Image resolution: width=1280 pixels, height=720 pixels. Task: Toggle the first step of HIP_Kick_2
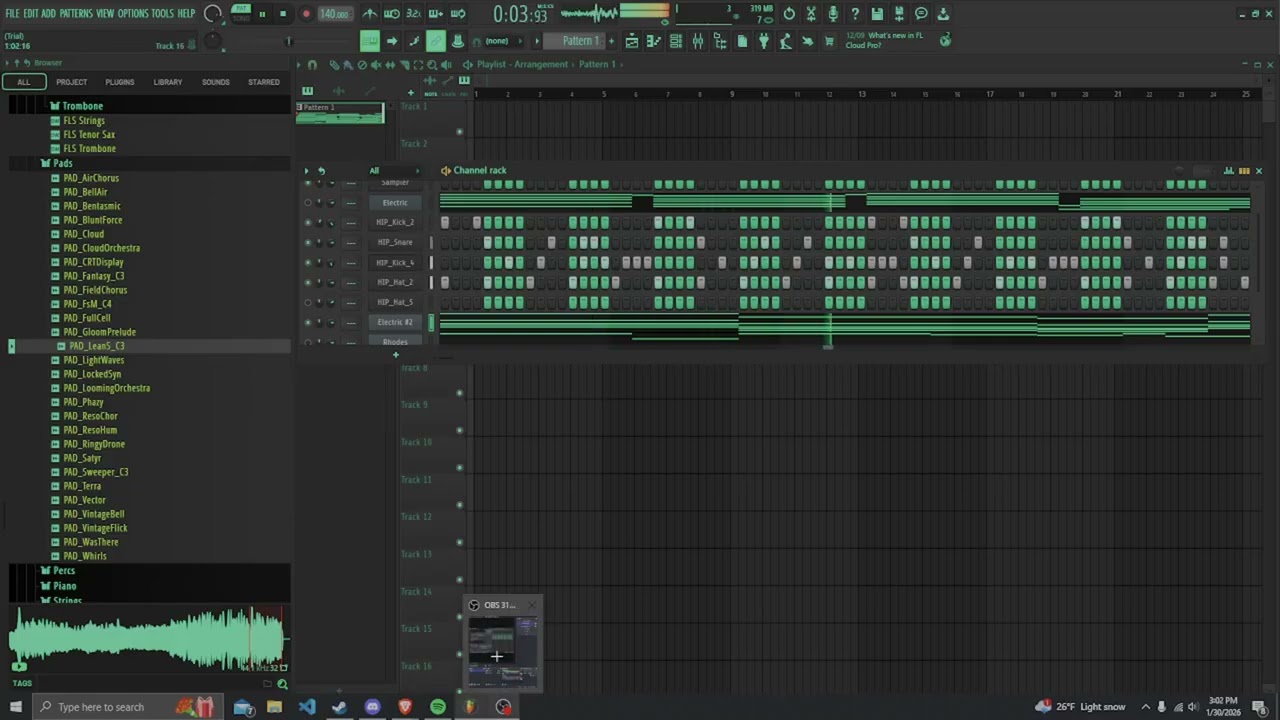(x=445, y=222)
